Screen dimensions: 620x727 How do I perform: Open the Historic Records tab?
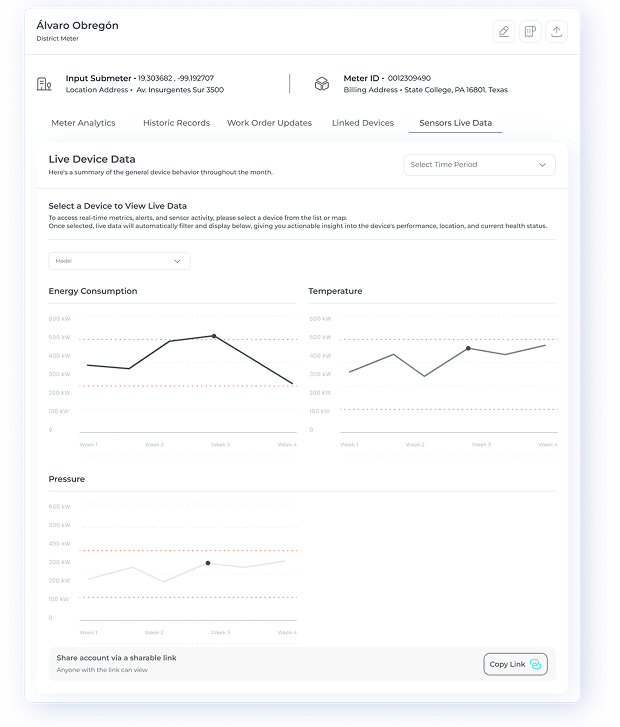pos(176,123)
